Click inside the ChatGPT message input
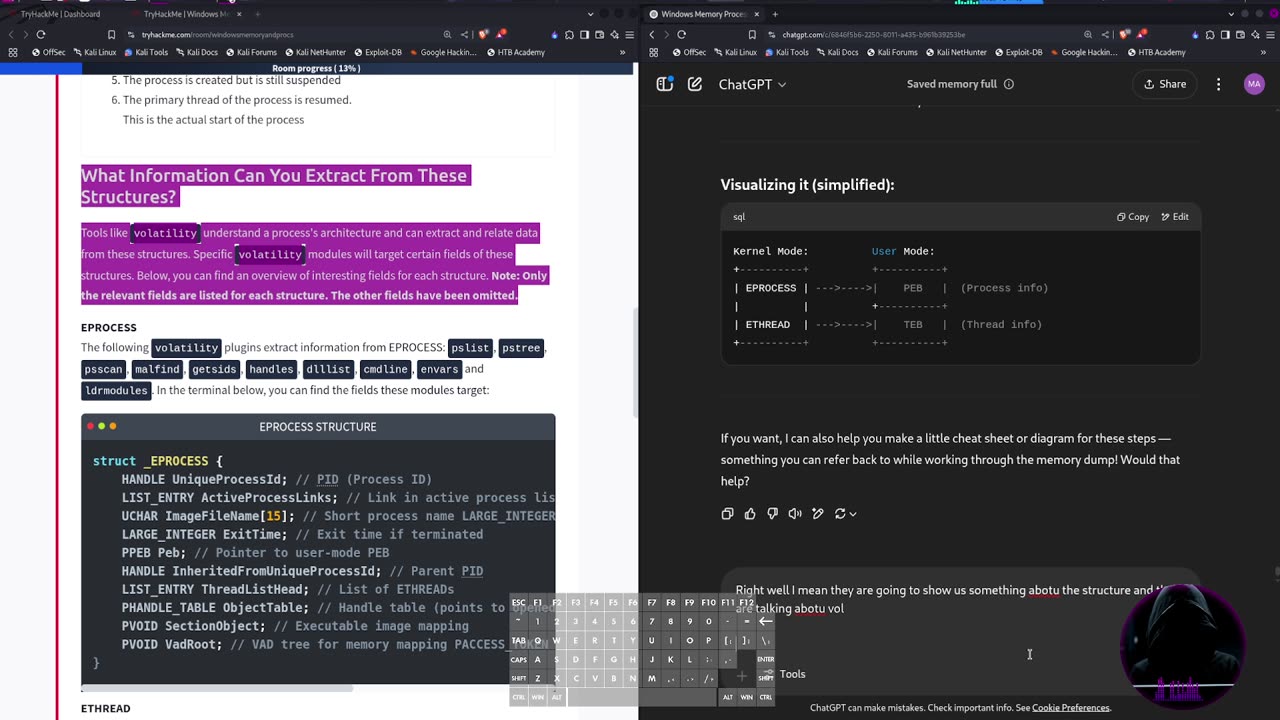 click(960, 599)
